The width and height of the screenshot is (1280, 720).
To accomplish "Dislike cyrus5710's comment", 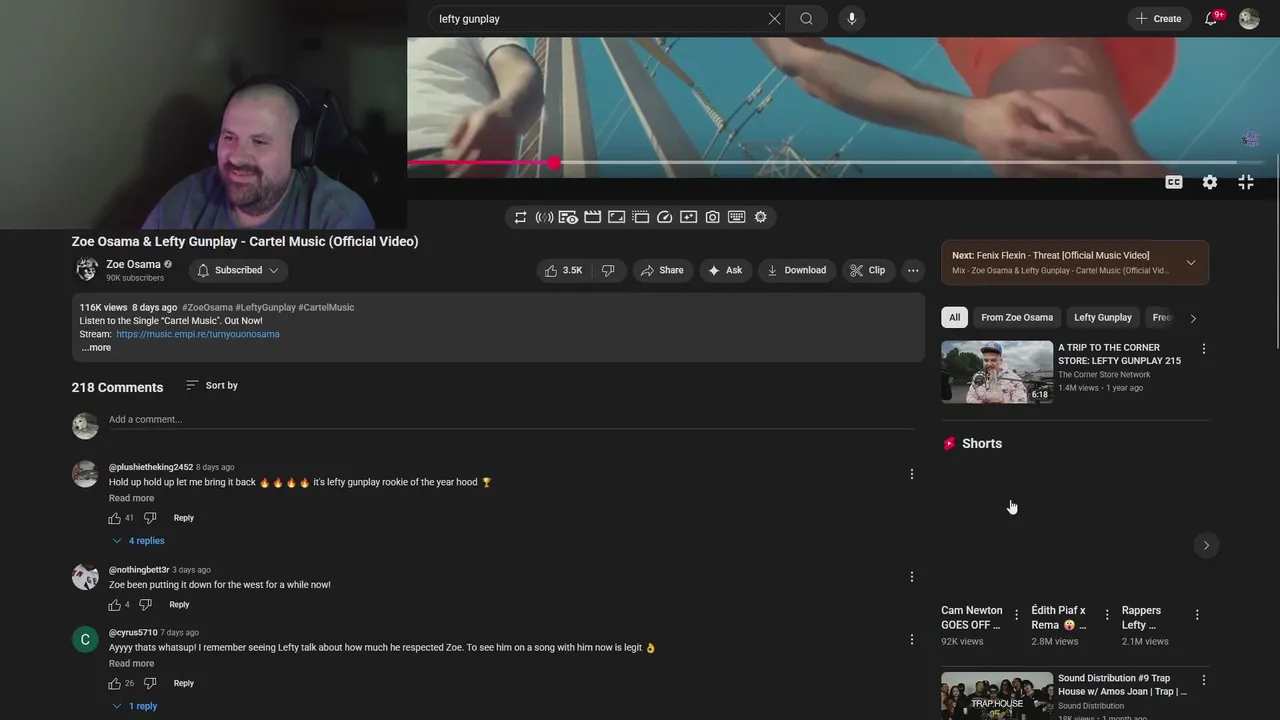I will click(150, 683).
